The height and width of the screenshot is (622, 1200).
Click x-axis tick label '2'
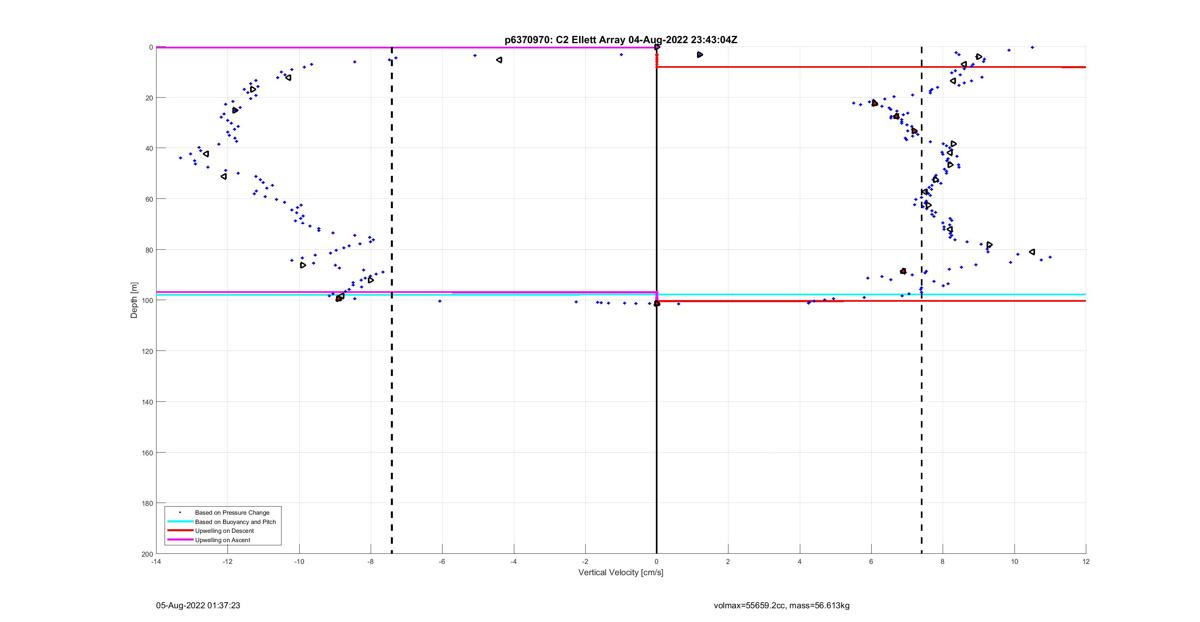[728, 562]
